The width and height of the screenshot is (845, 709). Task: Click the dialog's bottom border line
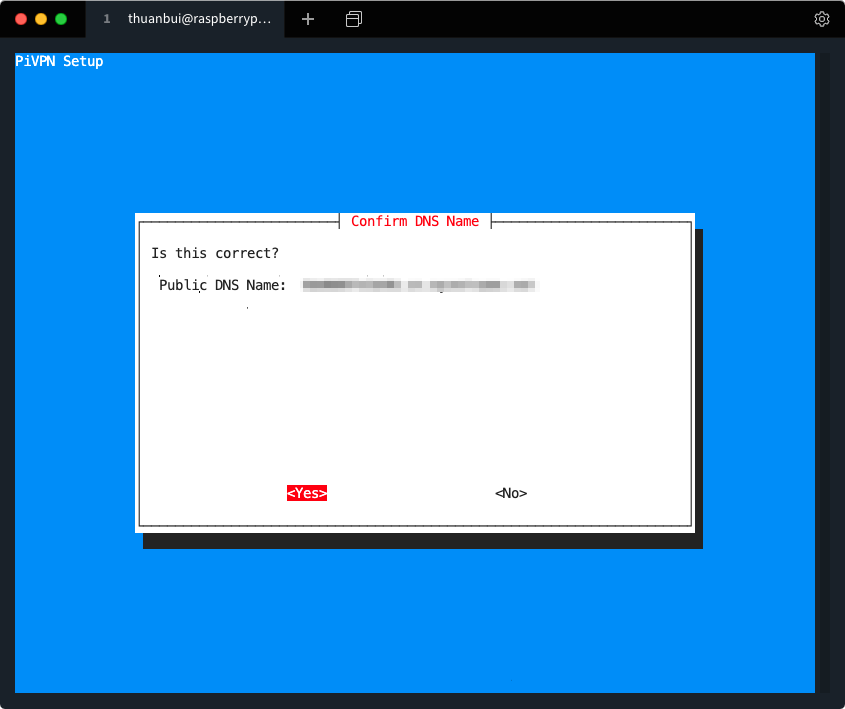tap(415, 524)
